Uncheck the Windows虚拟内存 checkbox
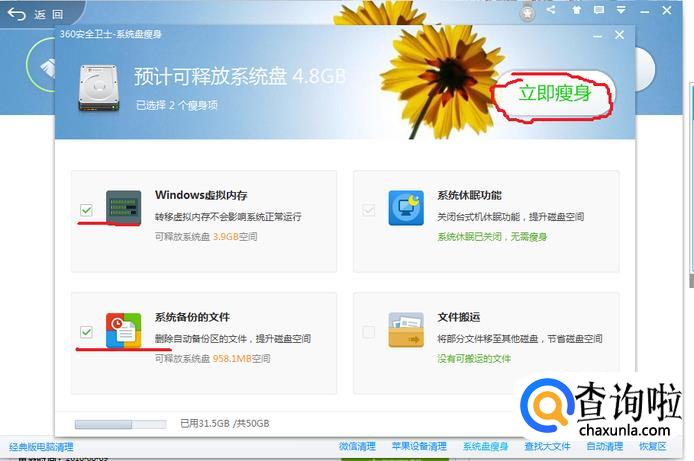The height and width of the screenshot is (461, 694). tap(86, 210)
